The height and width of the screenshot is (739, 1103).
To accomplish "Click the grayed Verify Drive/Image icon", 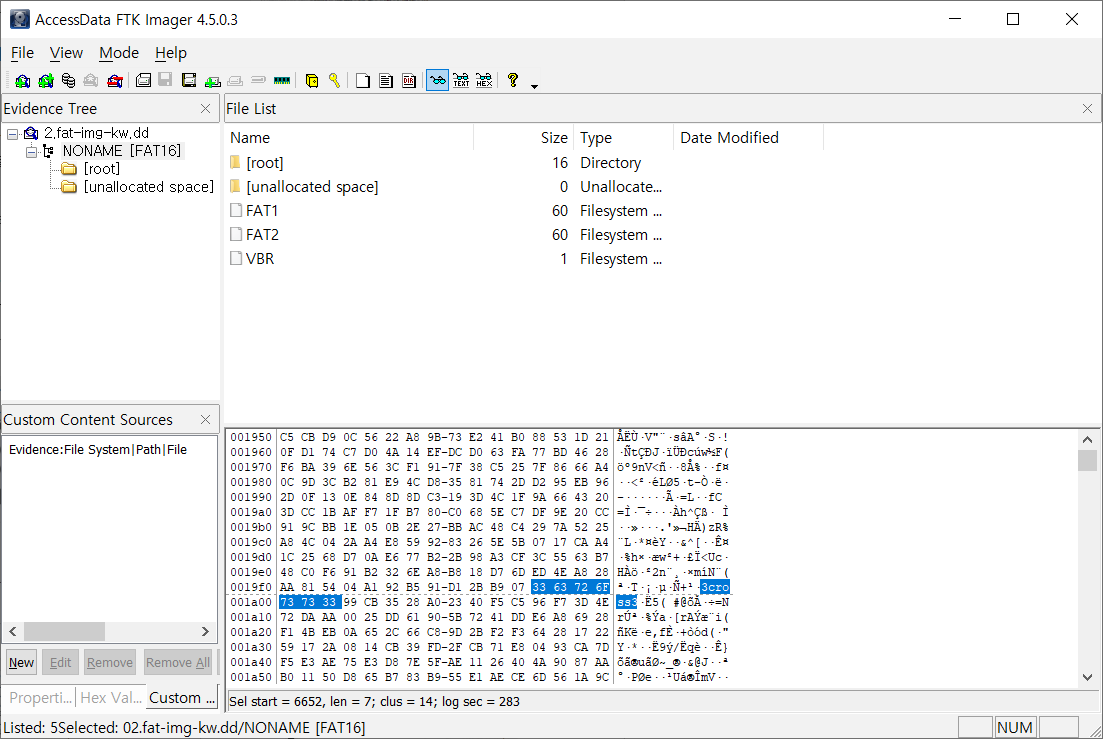I will [258, 80].
